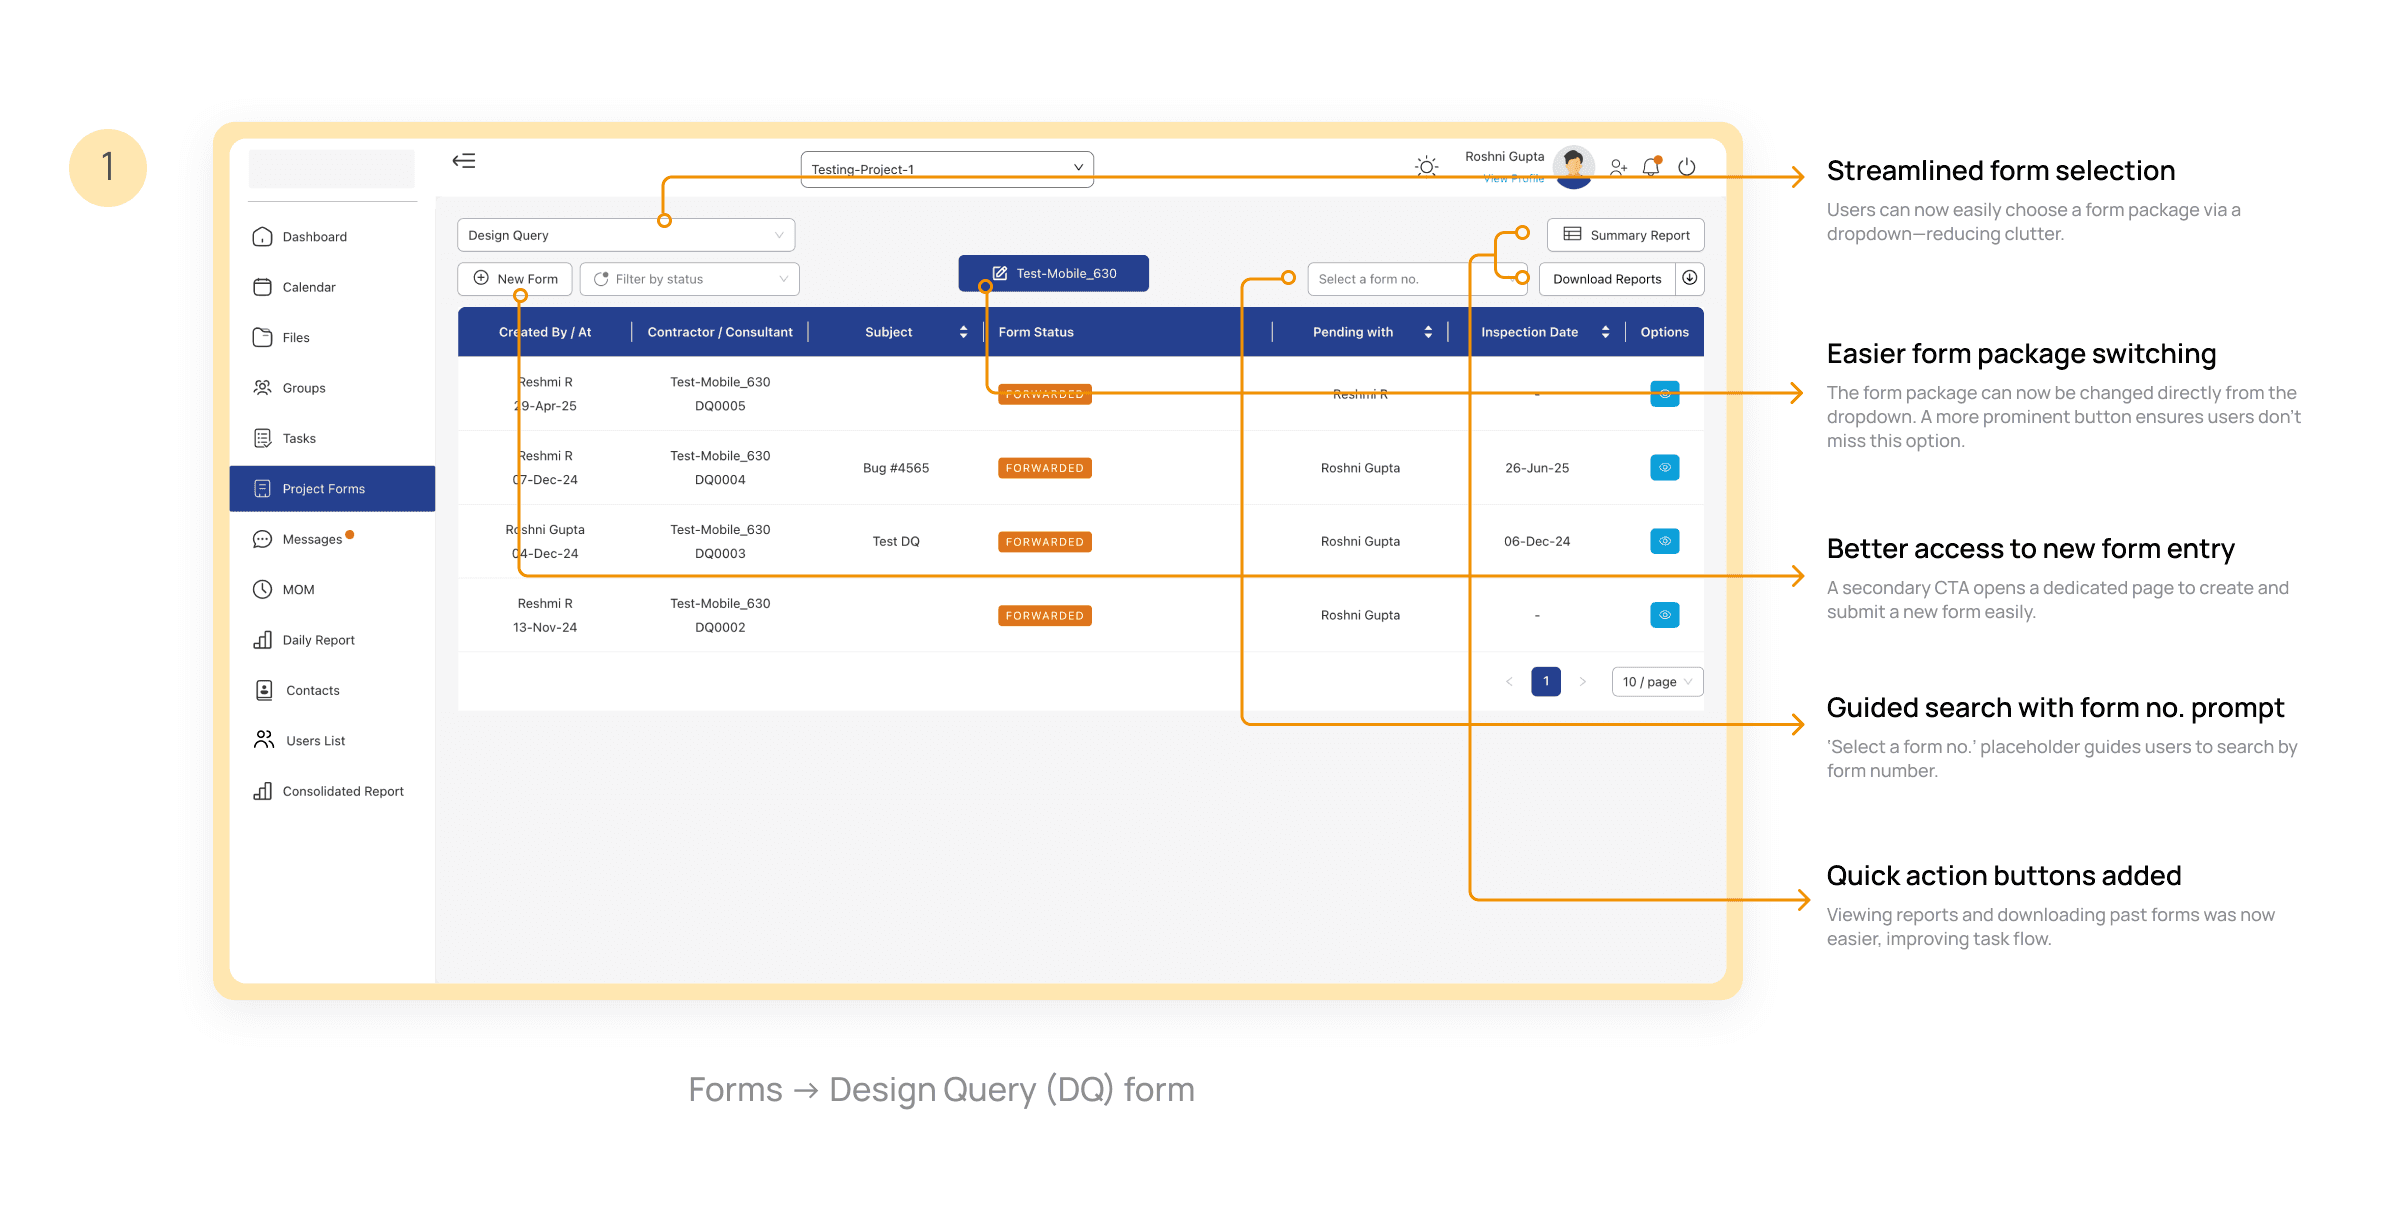The width and height of the screenshot is (2400, 1227).
Task: Click Roshni Gupta's profile avatar
Action: [x=1574, y=164]
